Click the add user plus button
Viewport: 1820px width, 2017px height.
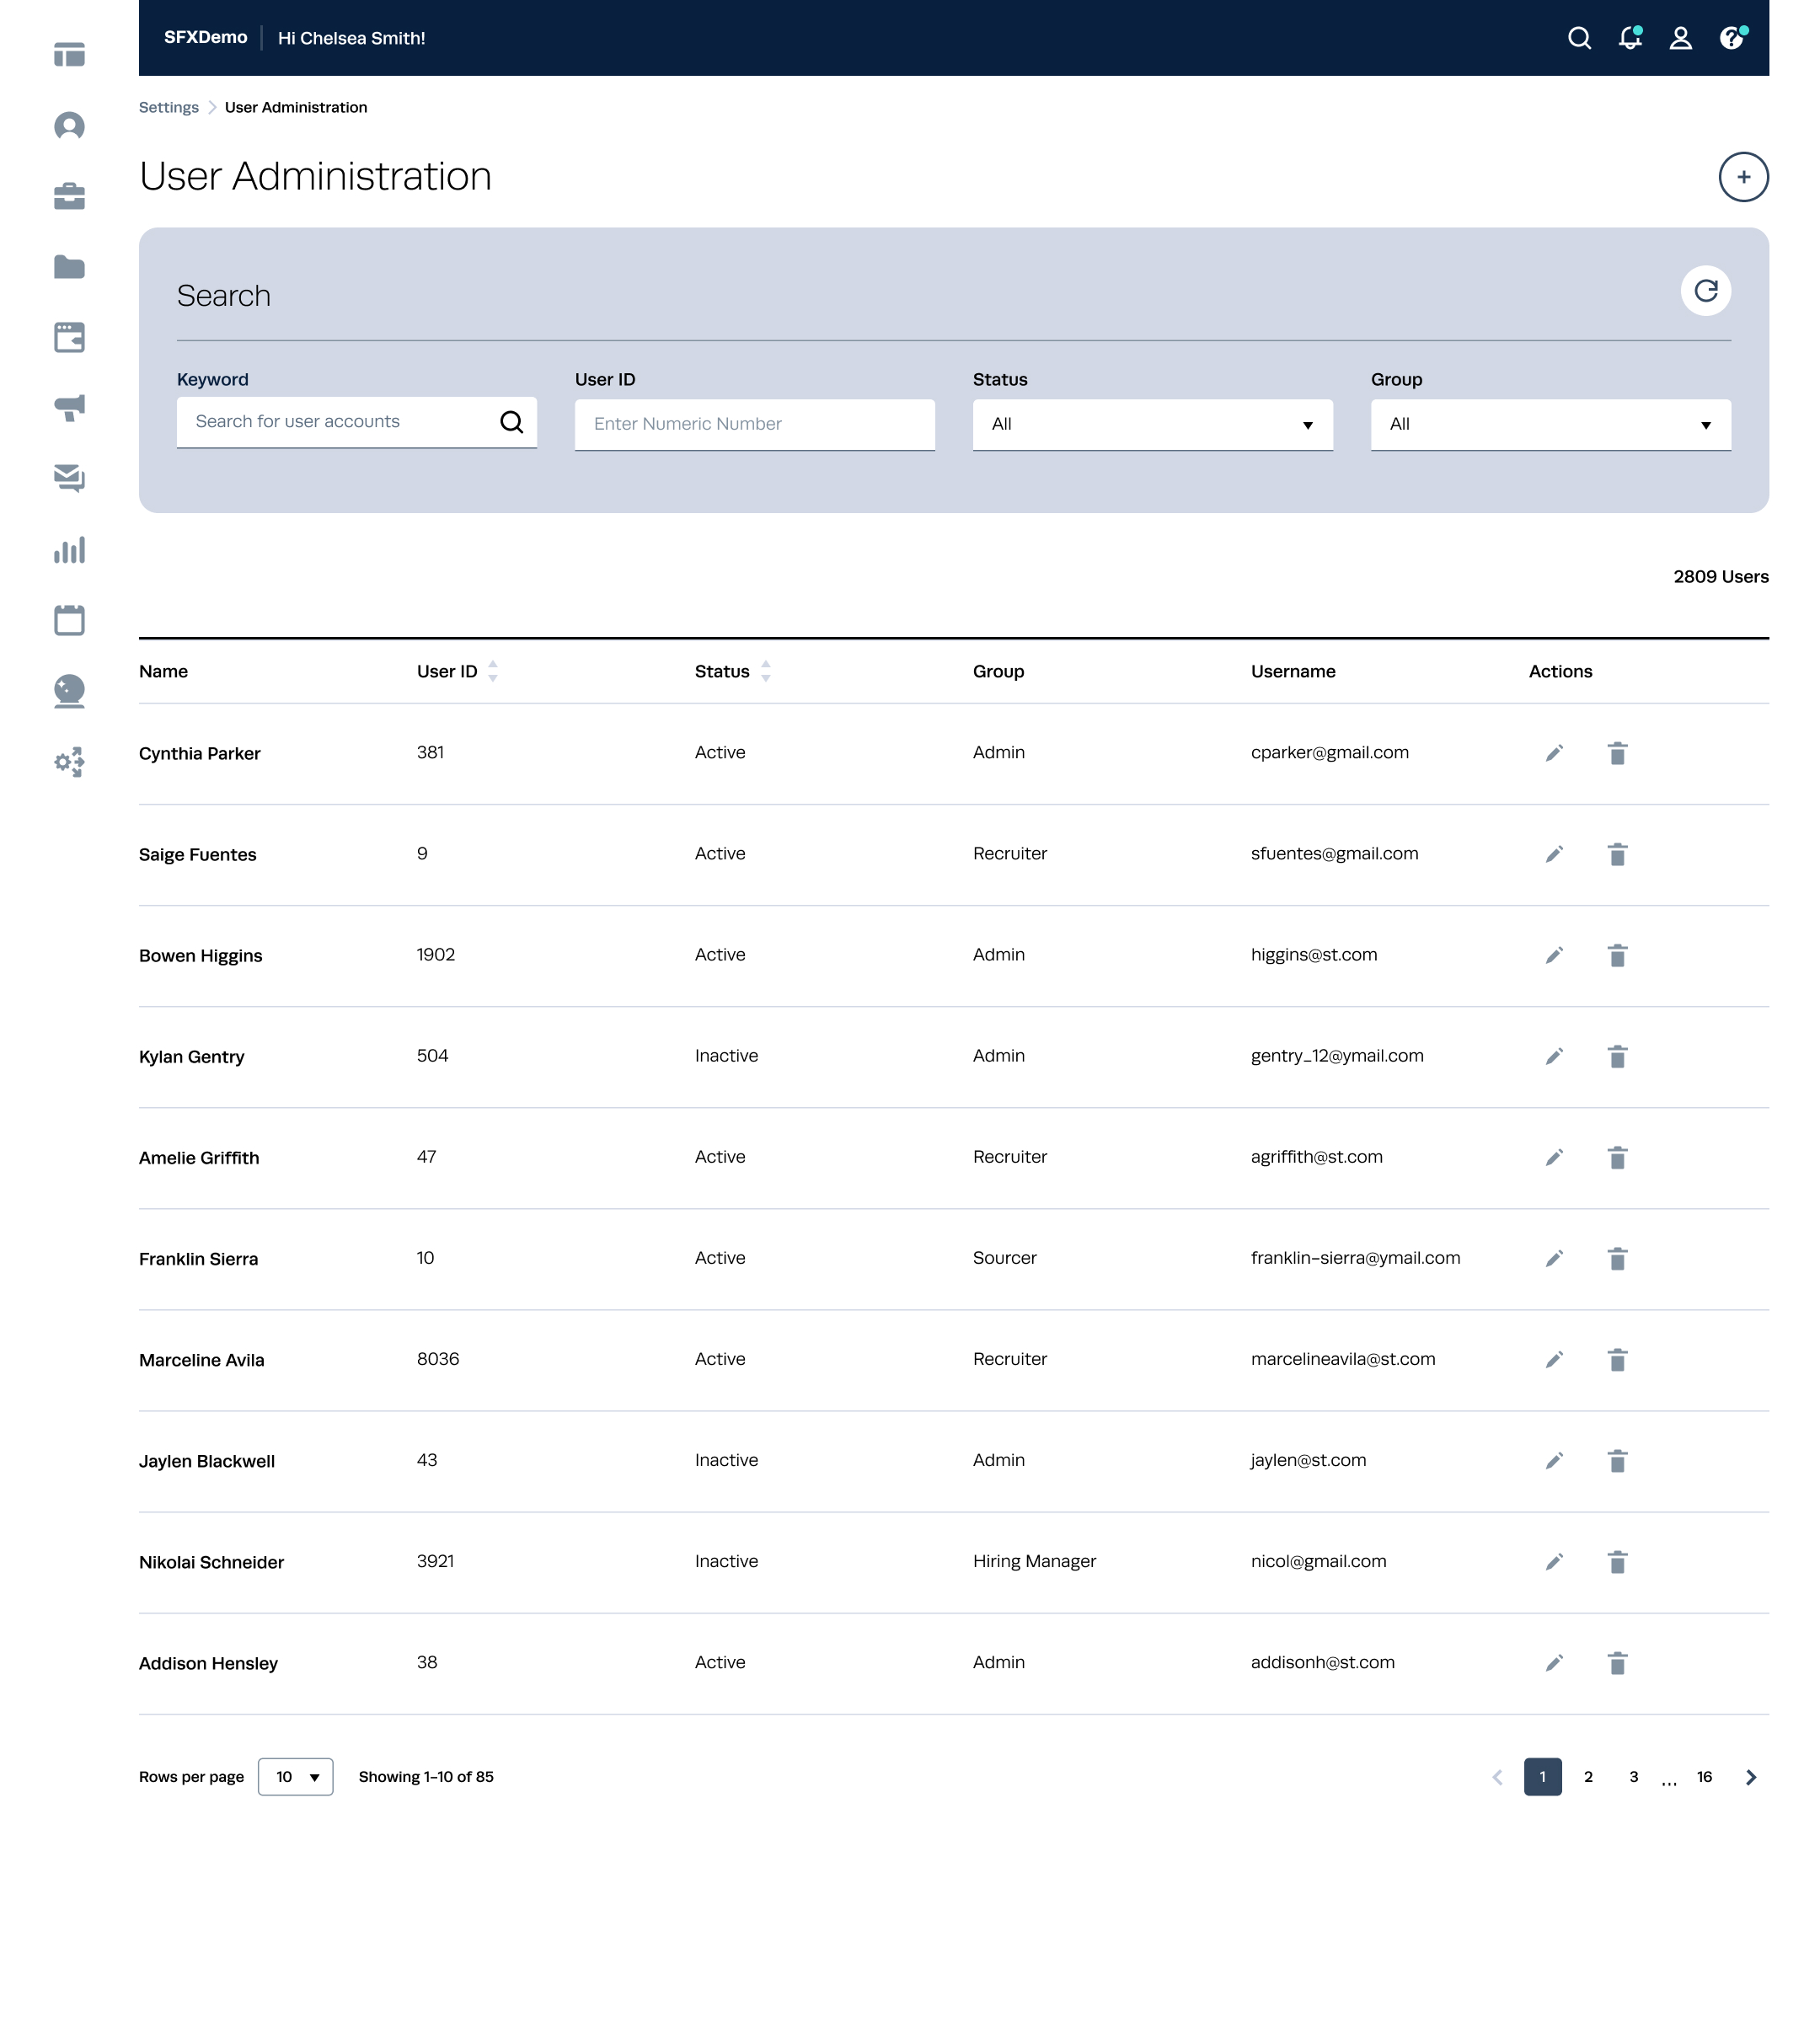[1743, 177]
